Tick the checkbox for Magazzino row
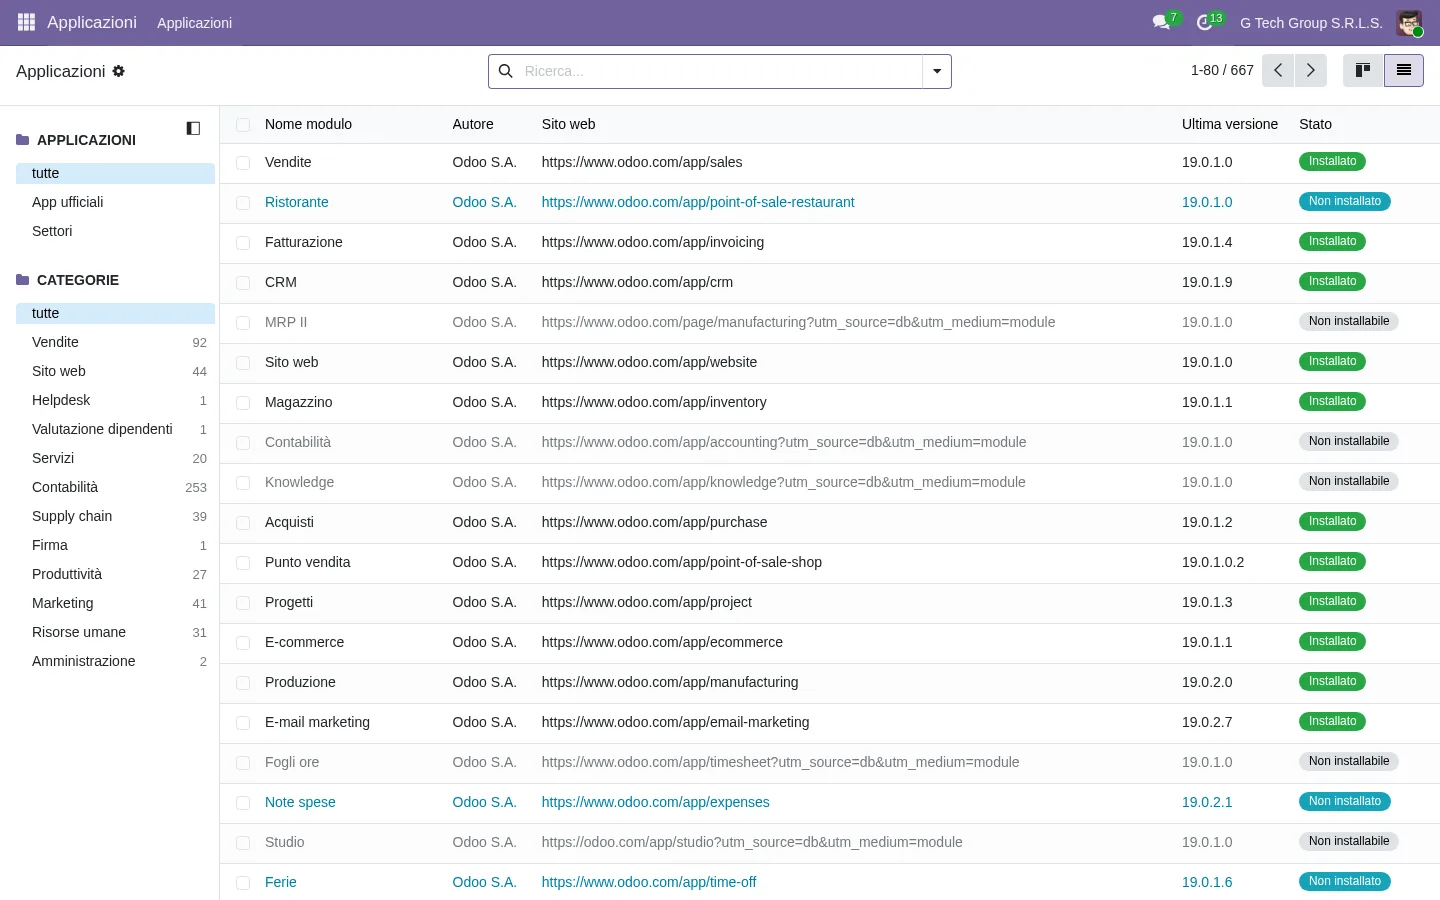This screenshot has width=1440, height=900. (243, 403)
